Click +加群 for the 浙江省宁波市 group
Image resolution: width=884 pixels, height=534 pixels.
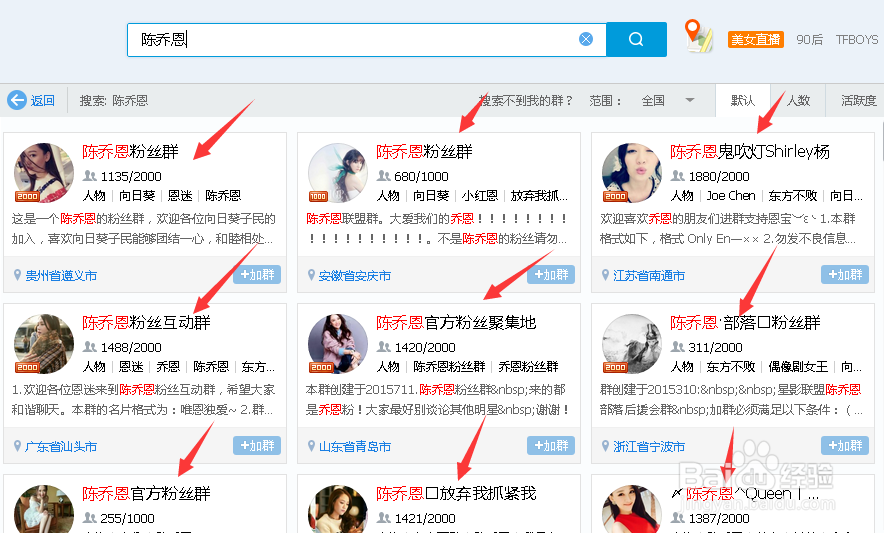[x=845, y=445]
